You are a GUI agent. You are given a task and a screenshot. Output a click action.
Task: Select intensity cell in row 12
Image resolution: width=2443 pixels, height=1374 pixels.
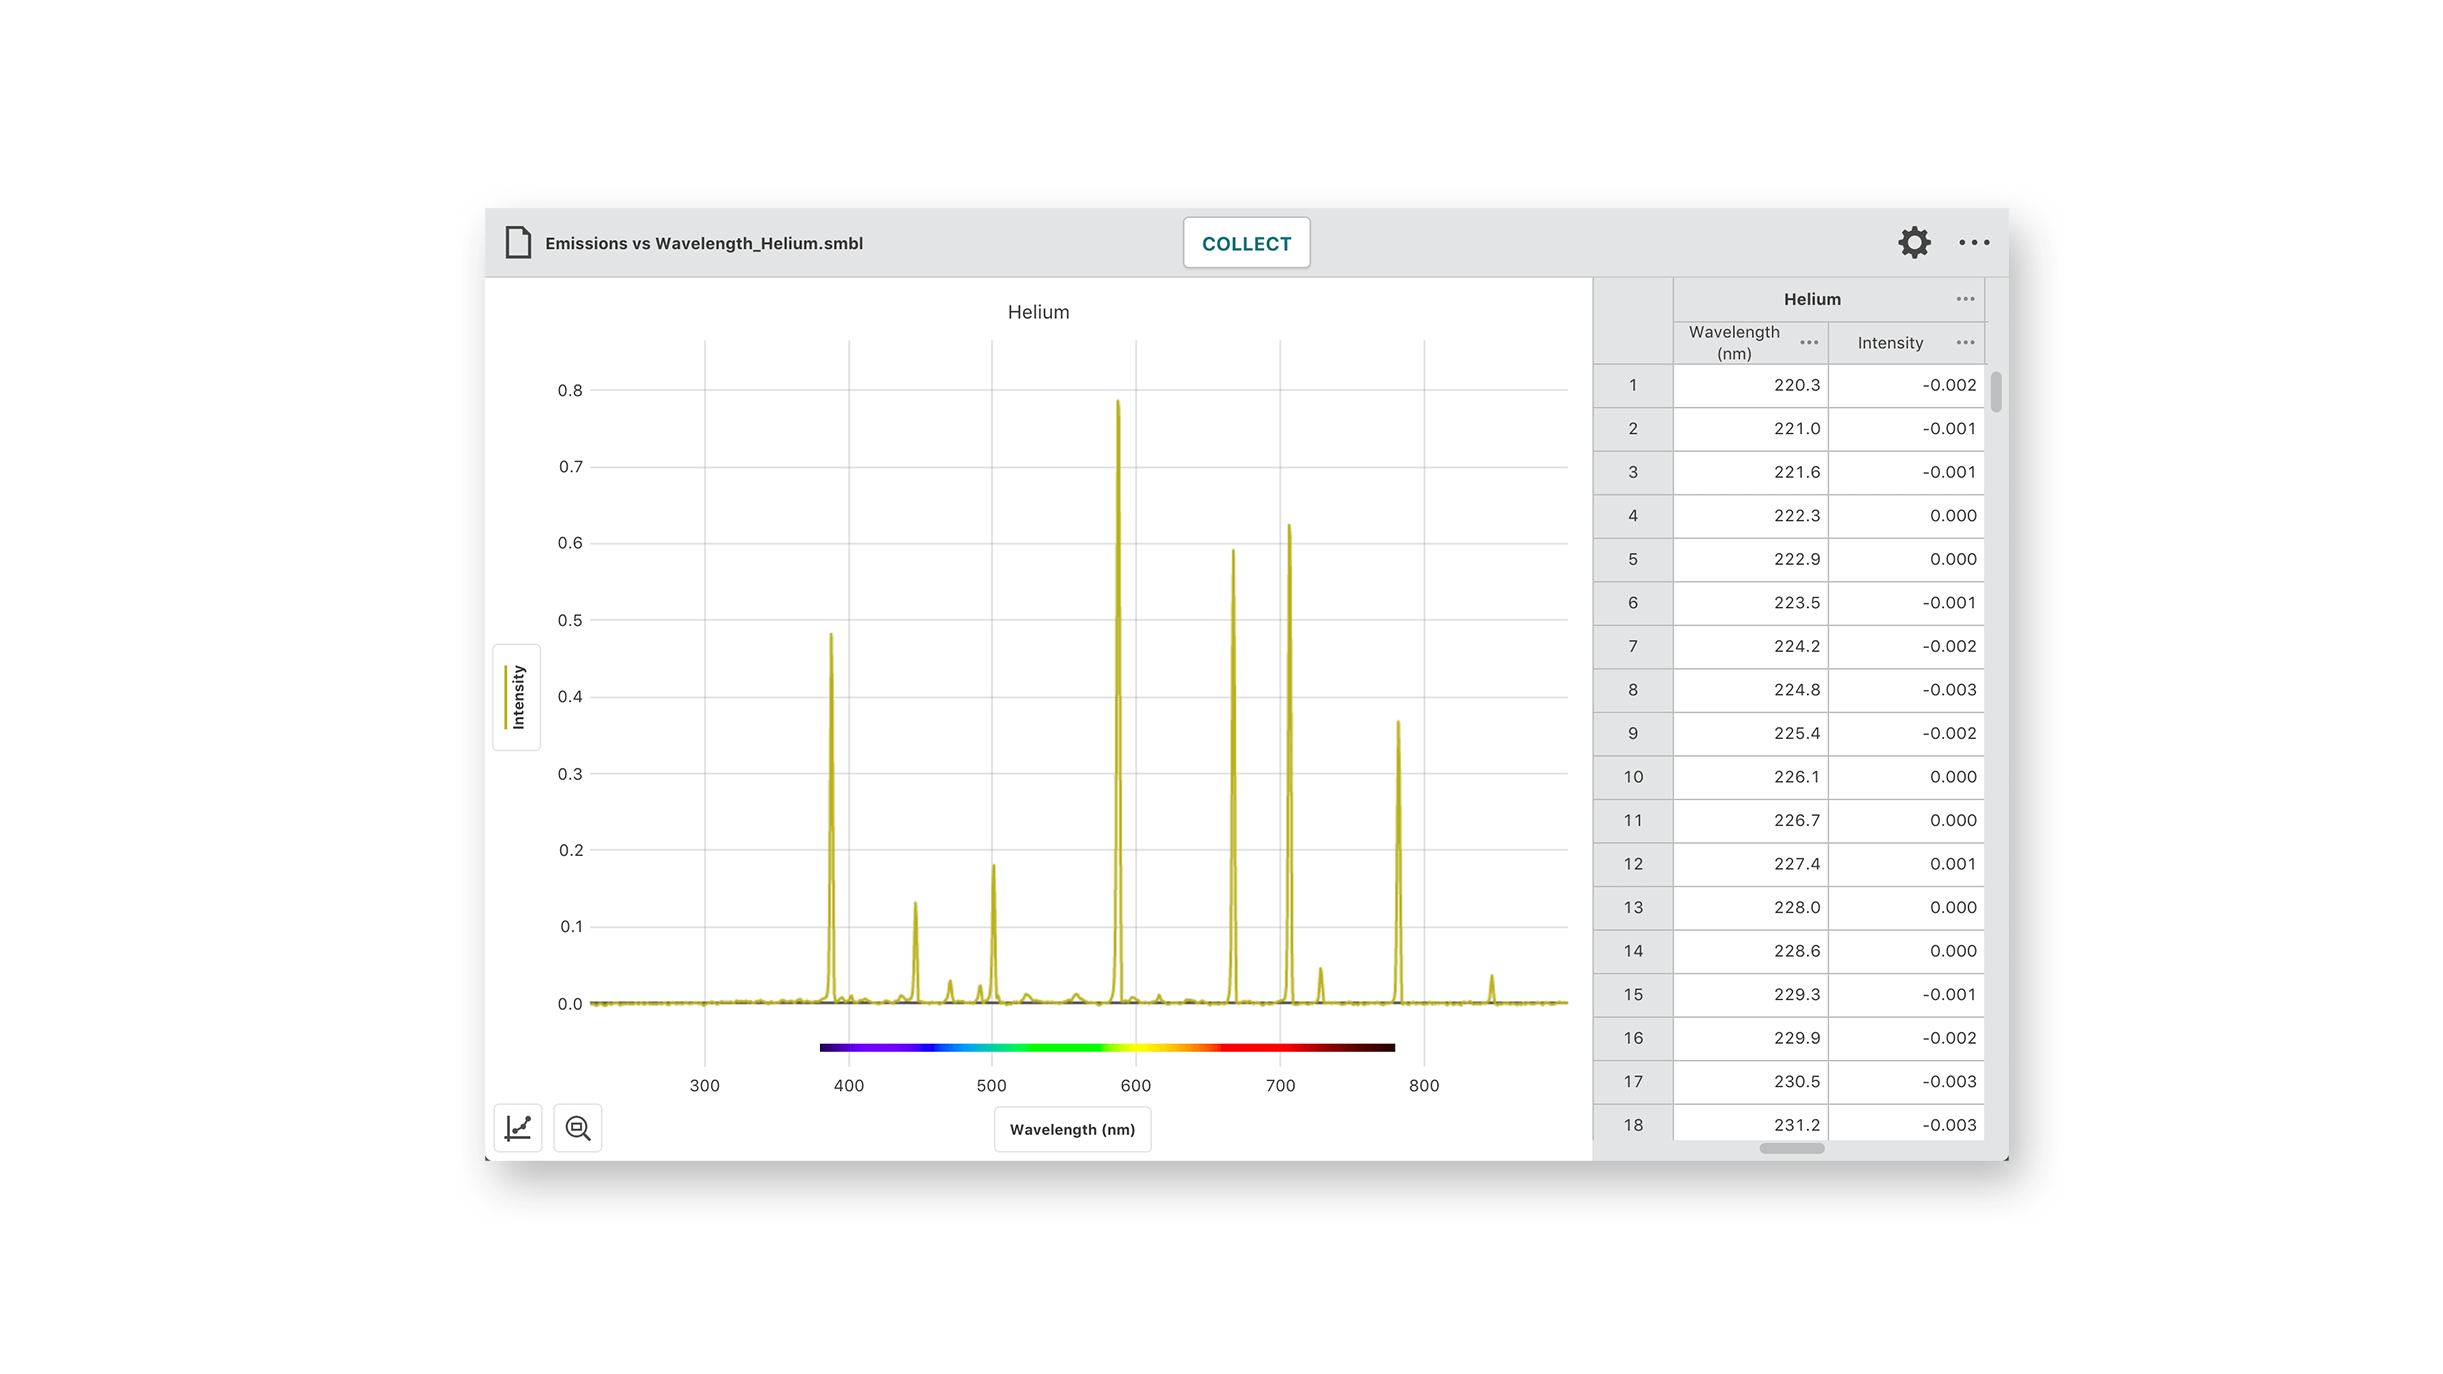pos(1905,864)
